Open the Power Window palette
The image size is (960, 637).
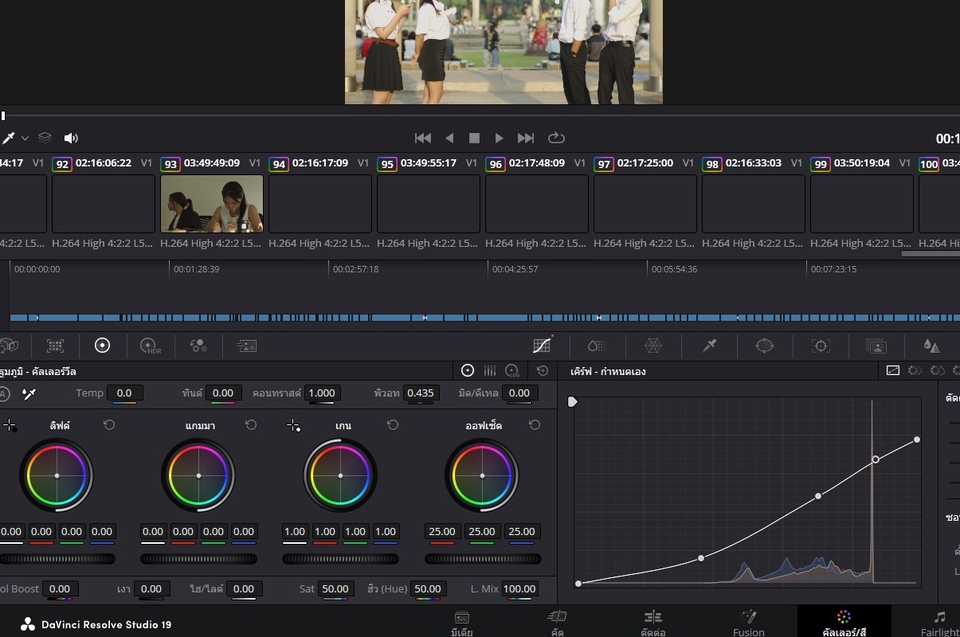tap(765, 346)
